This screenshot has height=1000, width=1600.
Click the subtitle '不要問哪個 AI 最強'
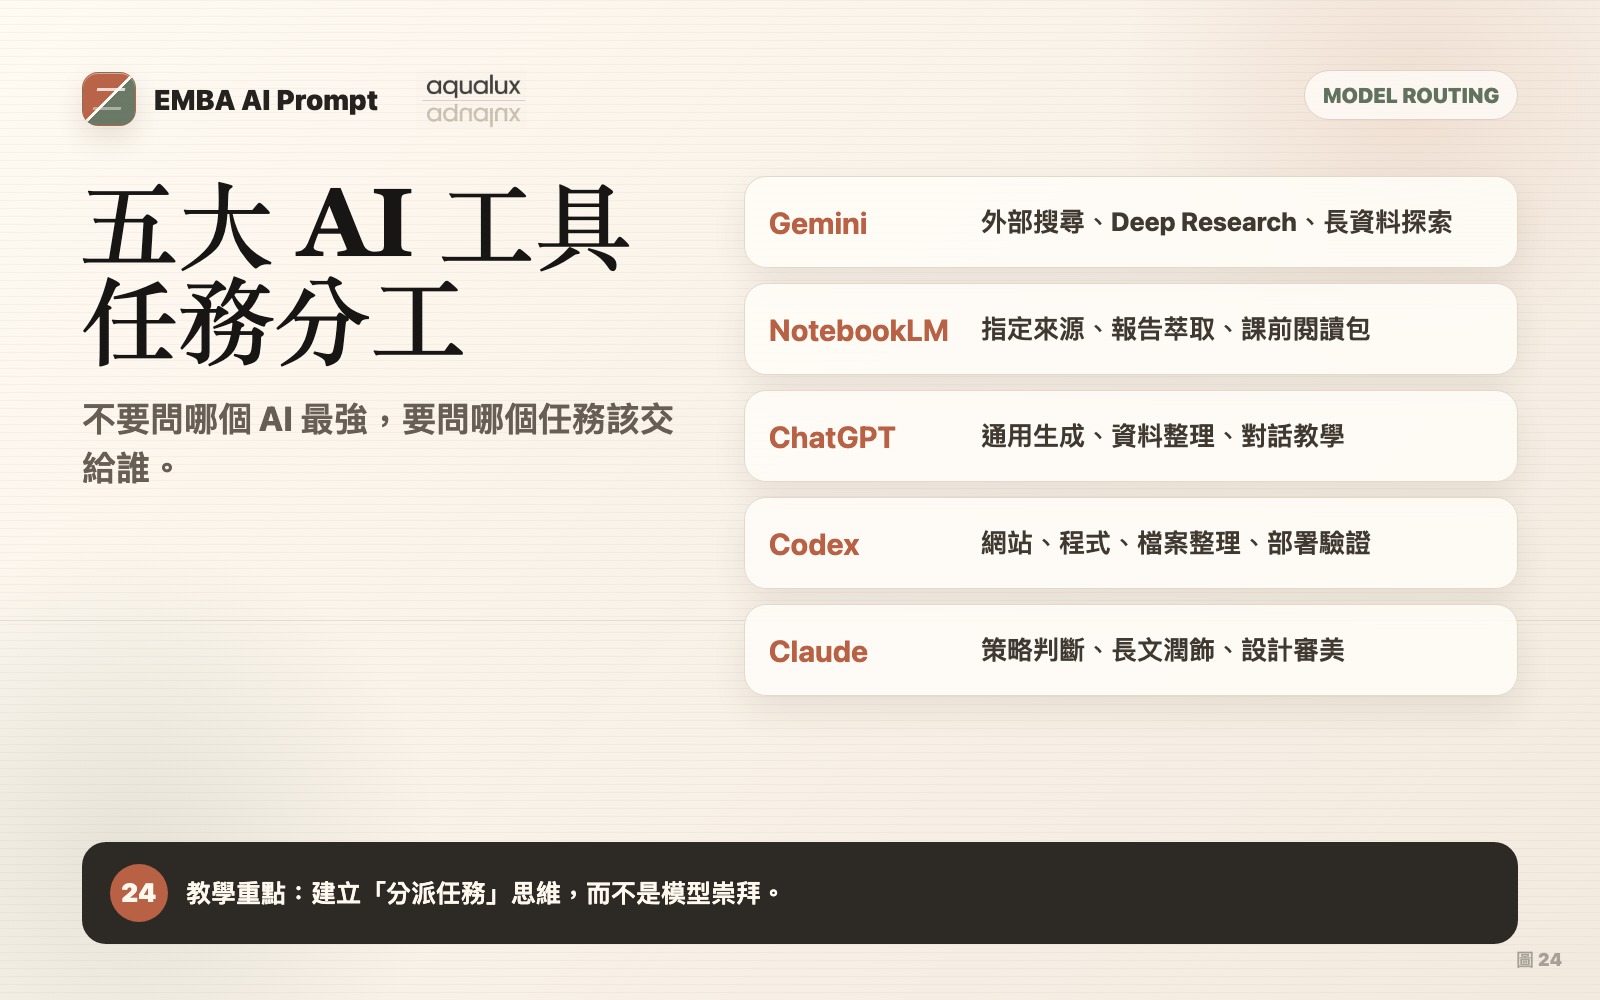point(225,420)
